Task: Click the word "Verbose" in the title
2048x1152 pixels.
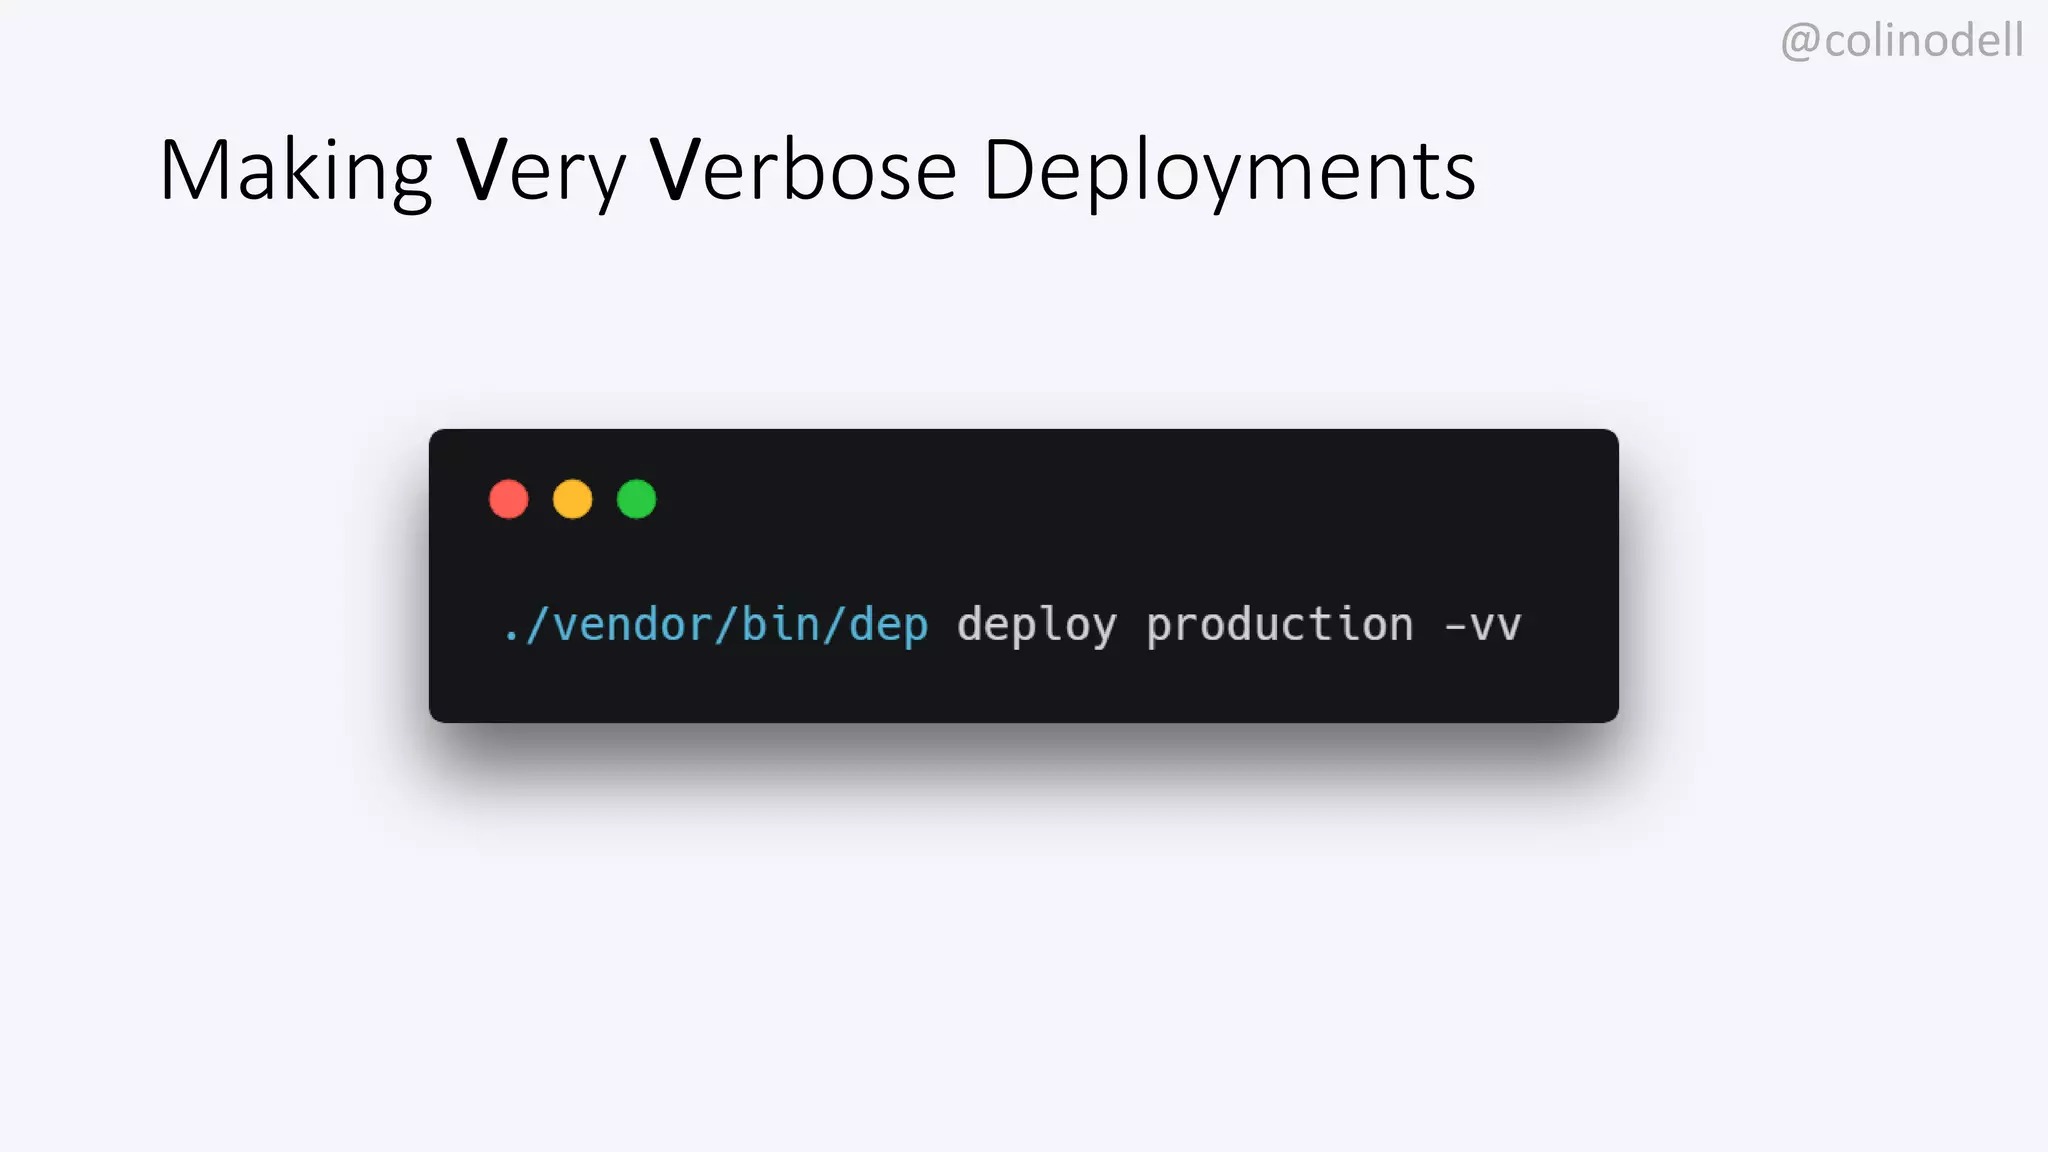Action: pyautogui.click(x=804, y=170)
